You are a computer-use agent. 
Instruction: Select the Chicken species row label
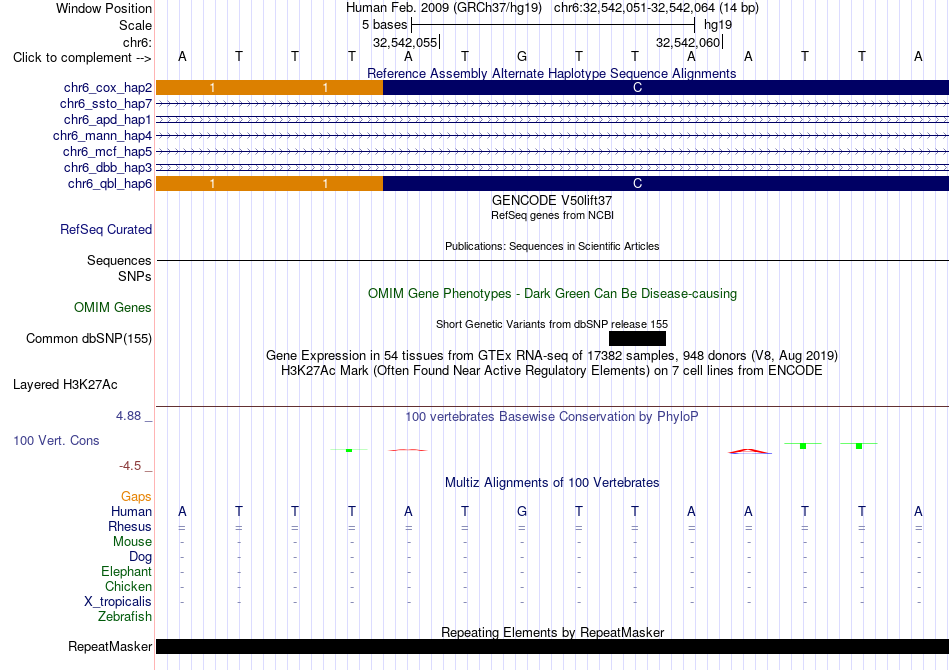coord(128,586)
